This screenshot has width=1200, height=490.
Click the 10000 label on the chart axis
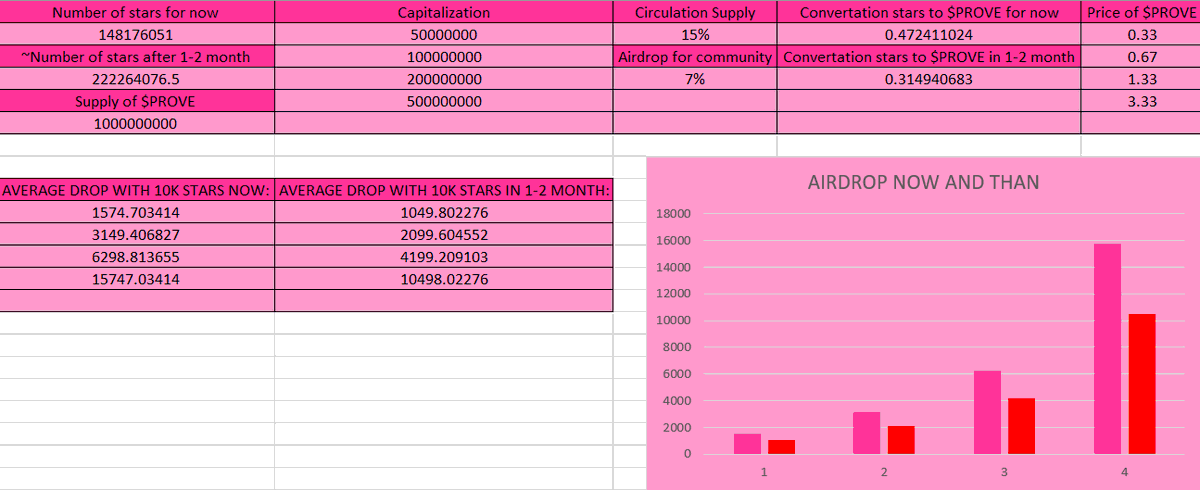[674, 321]
